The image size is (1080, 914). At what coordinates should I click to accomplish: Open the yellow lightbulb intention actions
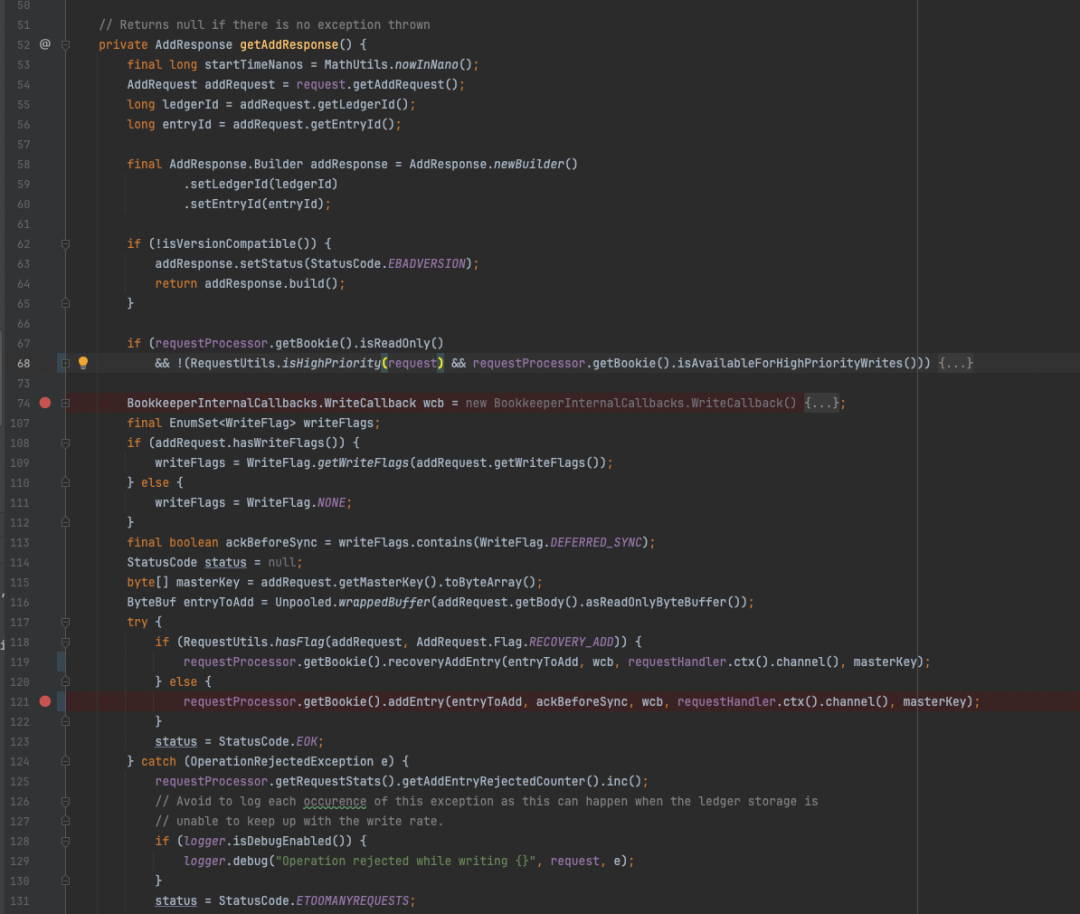pyautogui.click(x=83, y=363)
